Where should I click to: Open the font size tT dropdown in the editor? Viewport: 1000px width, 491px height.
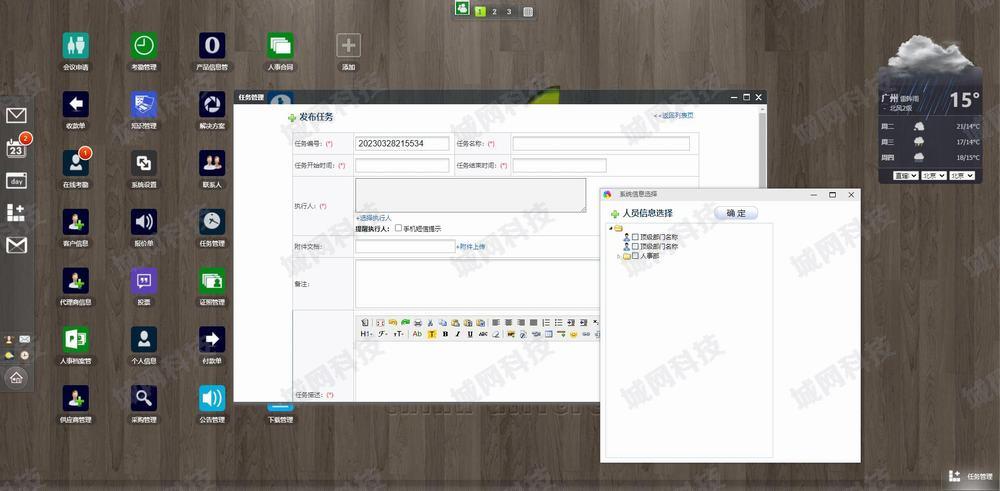(x=399, y=334)
